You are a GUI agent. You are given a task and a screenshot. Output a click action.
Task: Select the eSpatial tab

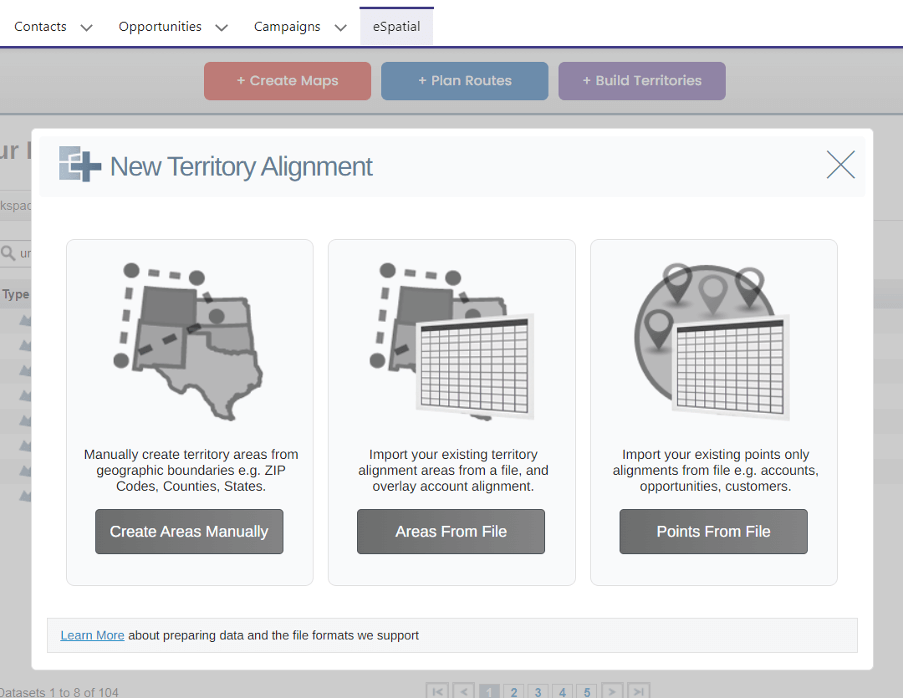(397, 26)
